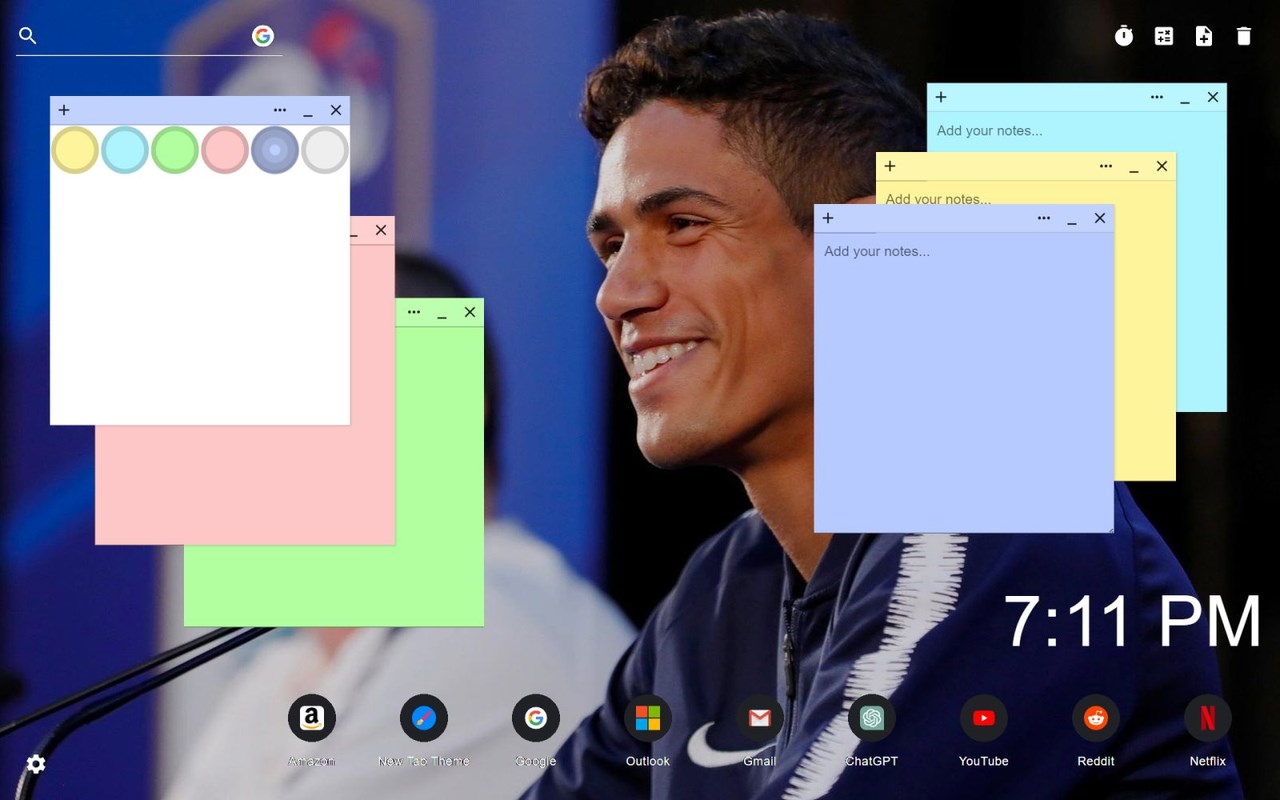The height and width of the screenshot is (800, 1280).
Task: Click plus on white color-picker note
Action: (64, 110)
